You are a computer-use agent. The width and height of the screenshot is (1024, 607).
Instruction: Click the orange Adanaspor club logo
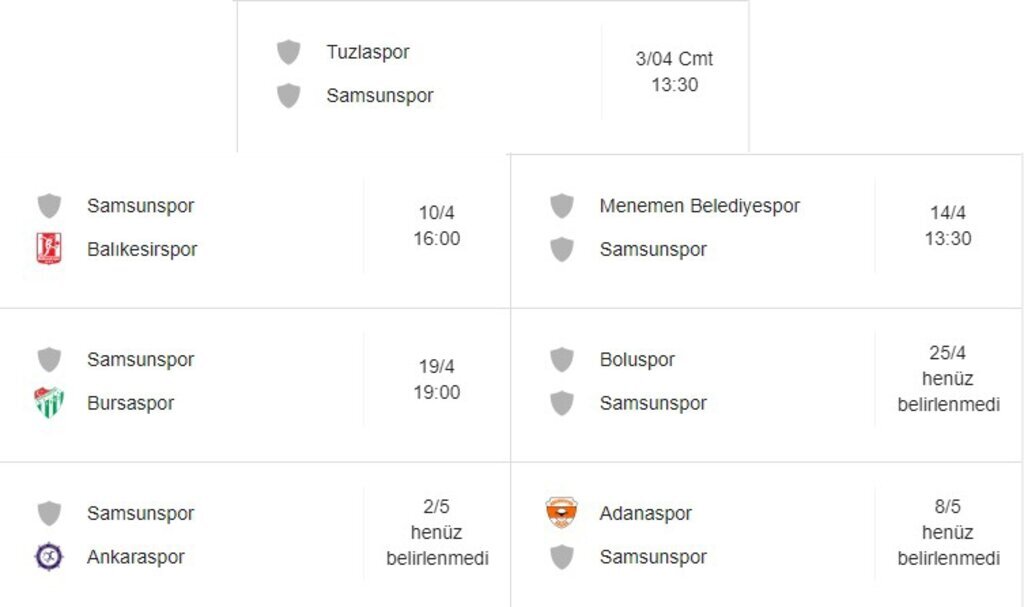(561, 513)
